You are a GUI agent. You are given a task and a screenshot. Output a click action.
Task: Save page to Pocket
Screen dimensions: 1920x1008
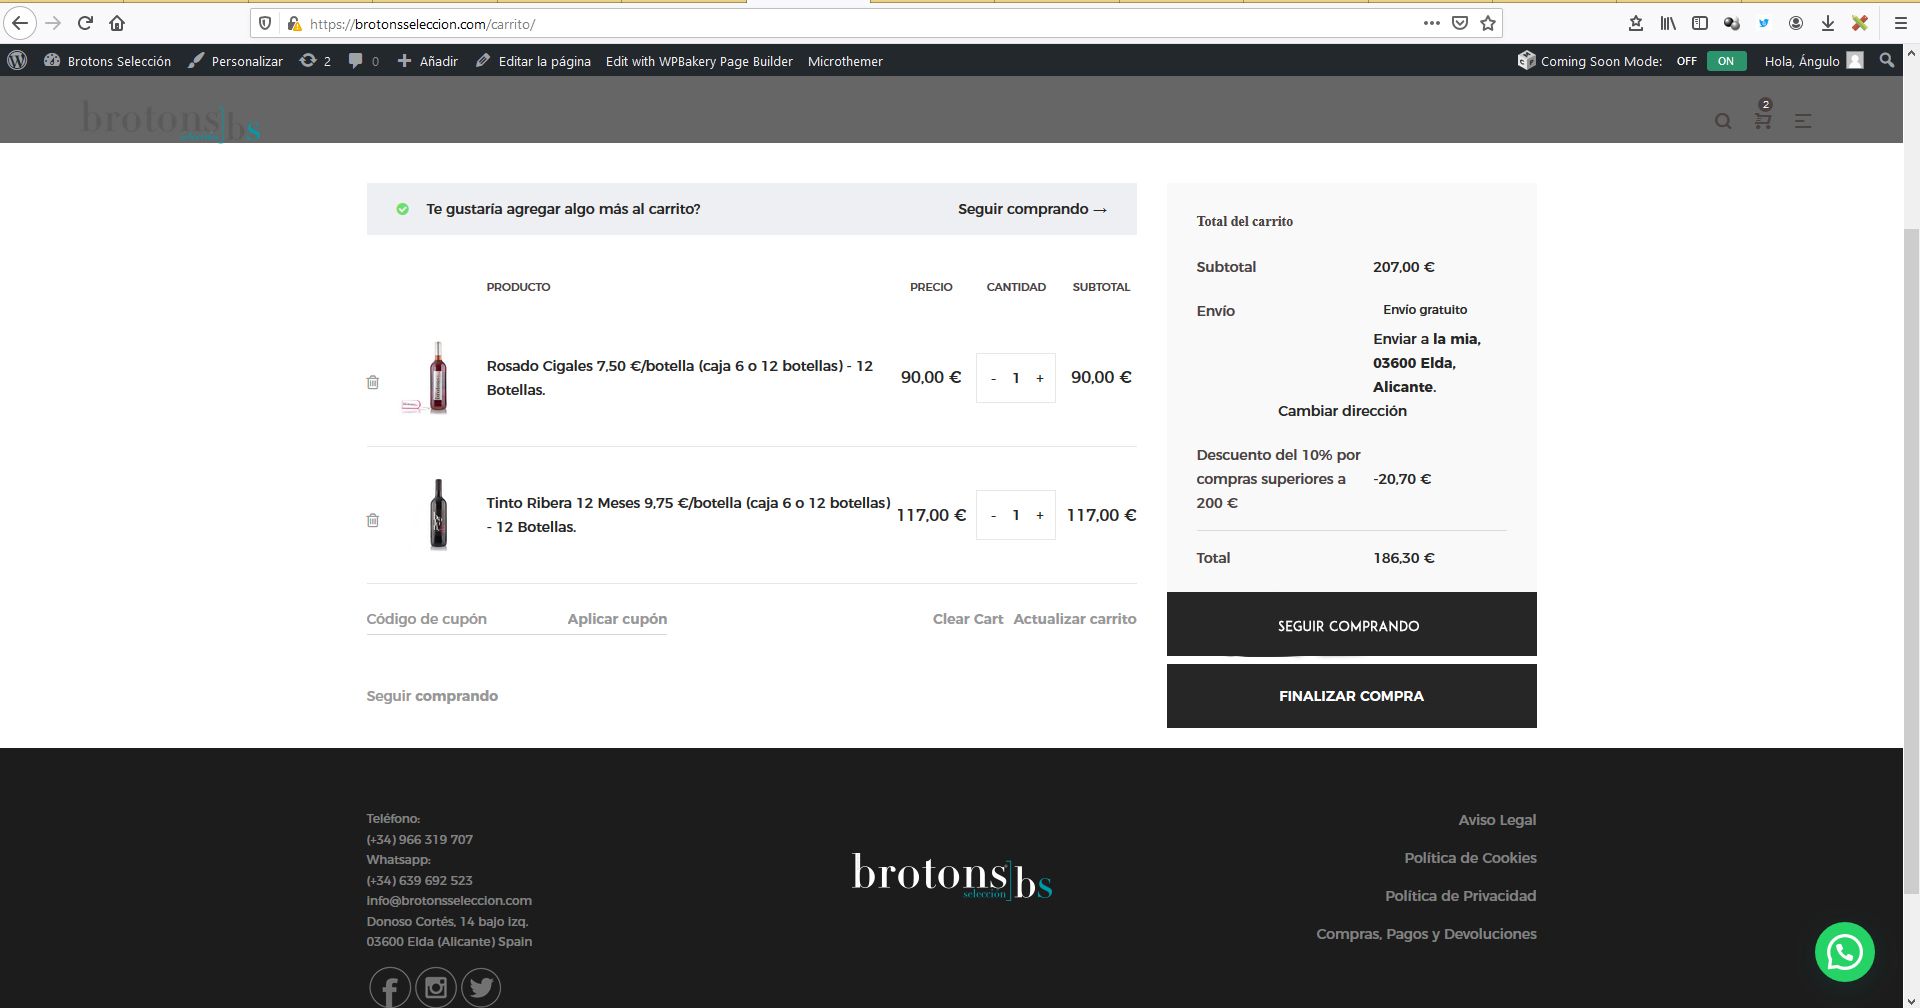[x=1460, y=23]
